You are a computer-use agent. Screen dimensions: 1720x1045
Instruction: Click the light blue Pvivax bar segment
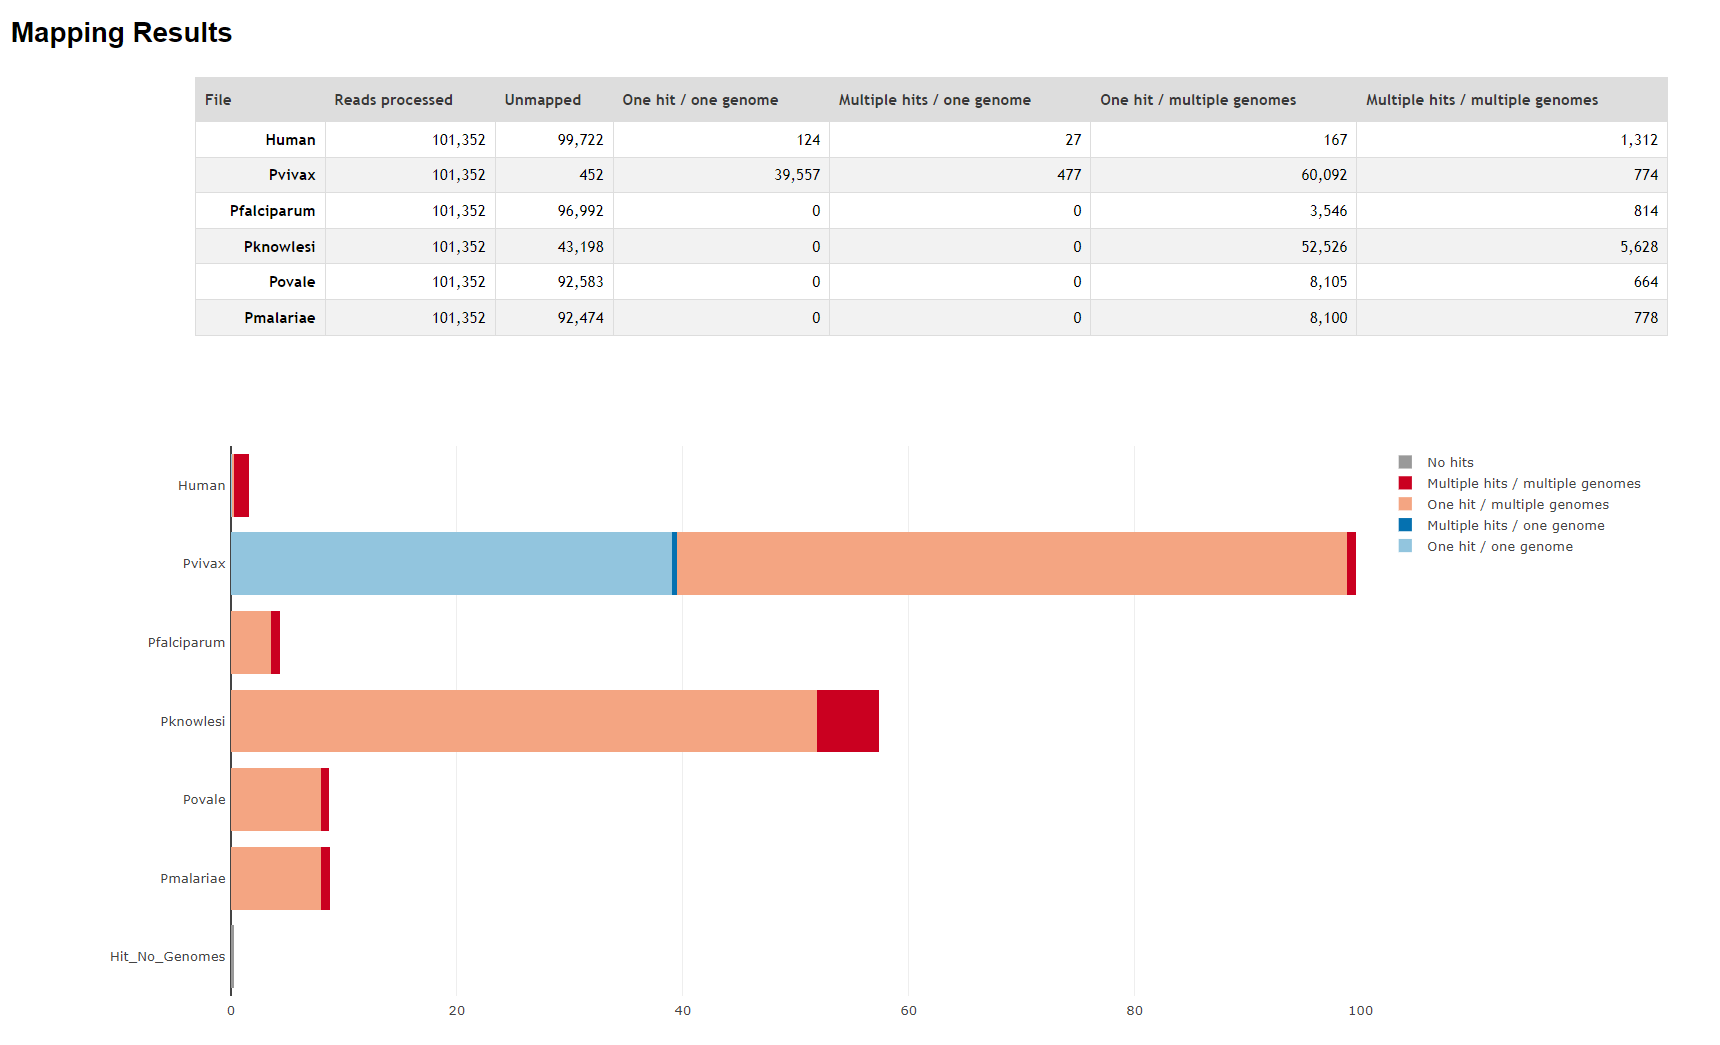(x=451, y=563)
